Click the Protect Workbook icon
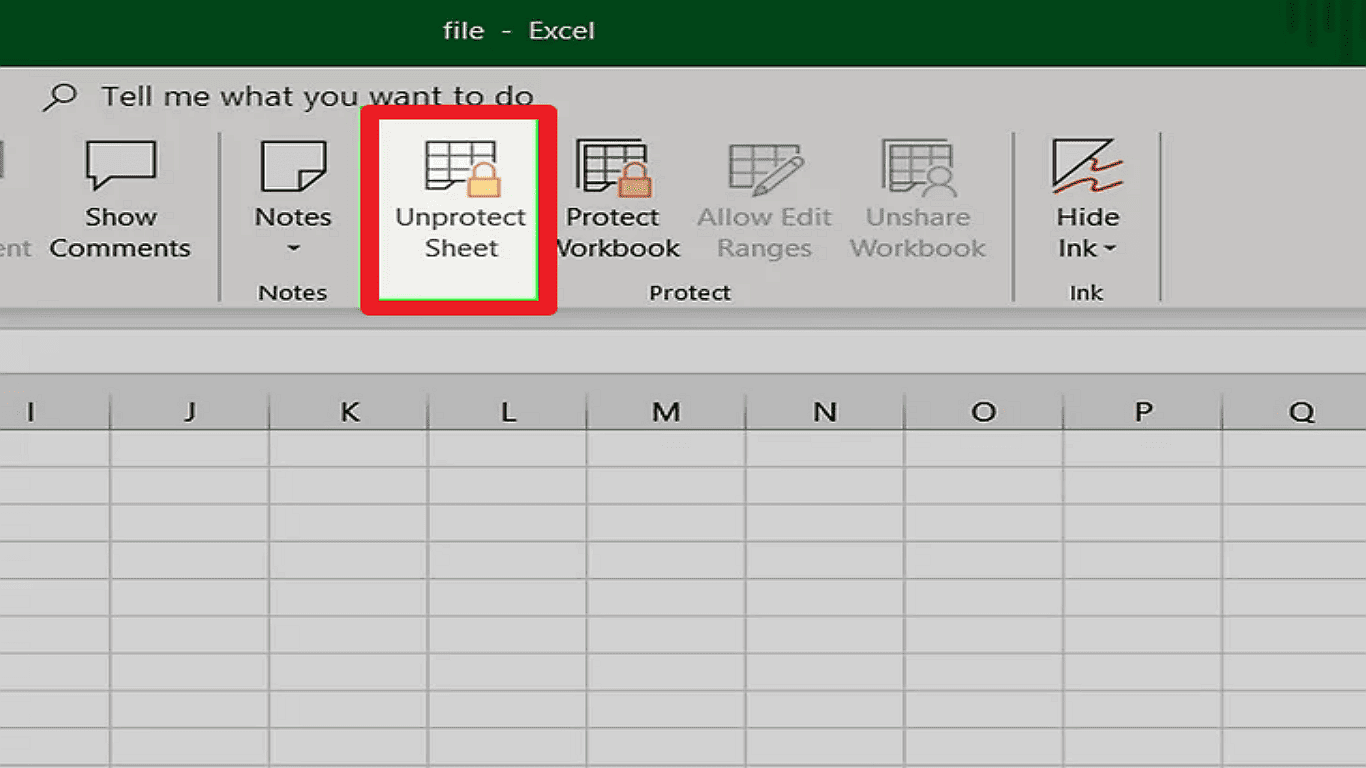Screen dimensions: 1366x768 [x=612, y=167]
